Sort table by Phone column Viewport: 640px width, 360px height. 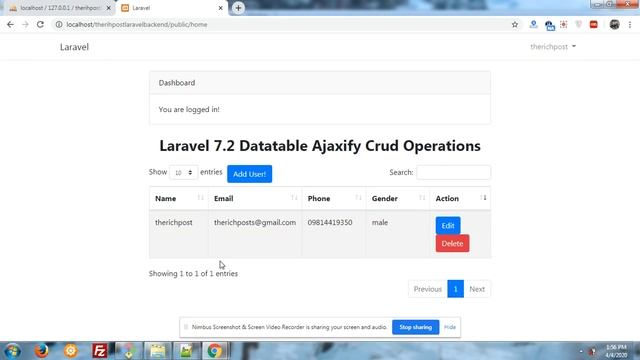334,198
